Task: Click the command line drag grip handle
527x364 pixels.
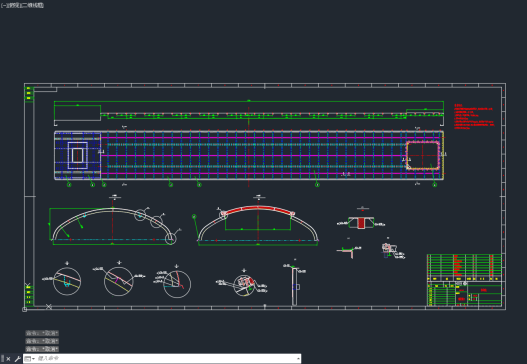Action: click(2, 359)
